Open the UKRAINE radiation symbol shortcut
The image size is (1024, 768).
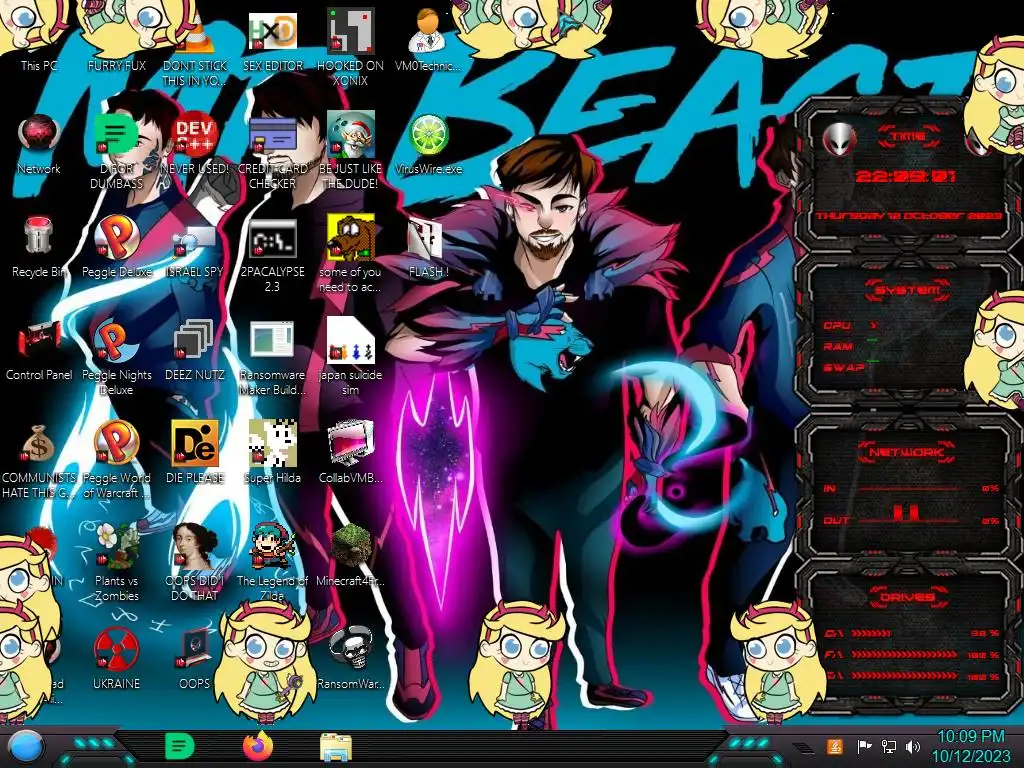point(117,658)
